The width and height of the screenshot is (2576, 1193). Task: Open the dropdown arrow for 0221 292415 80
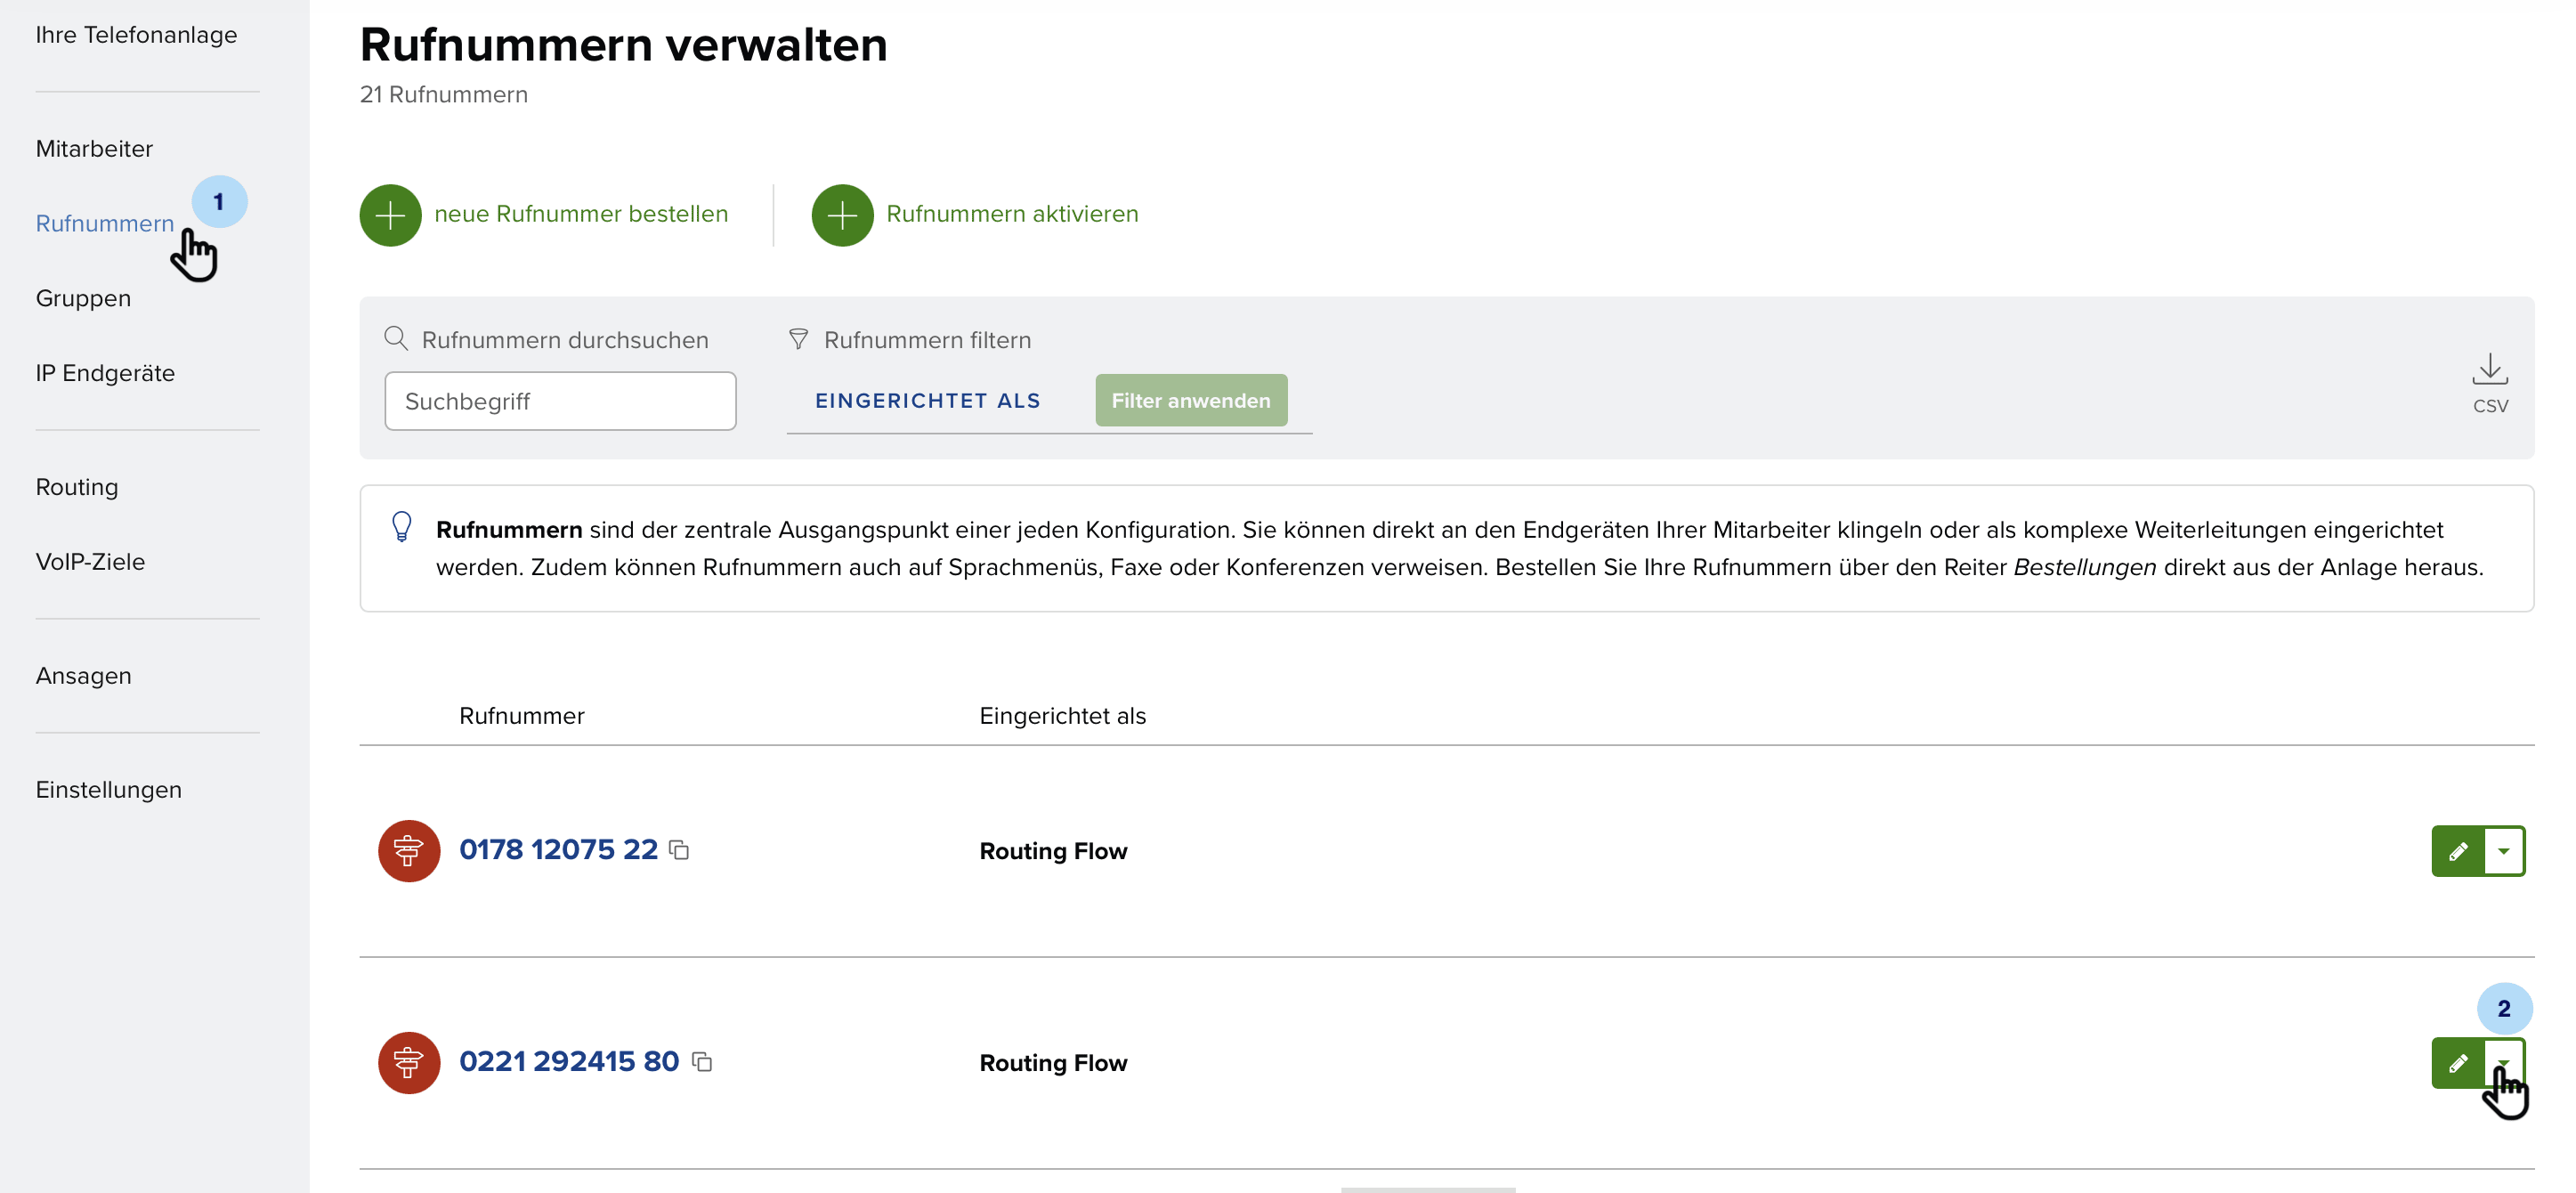[2504, 1062]
